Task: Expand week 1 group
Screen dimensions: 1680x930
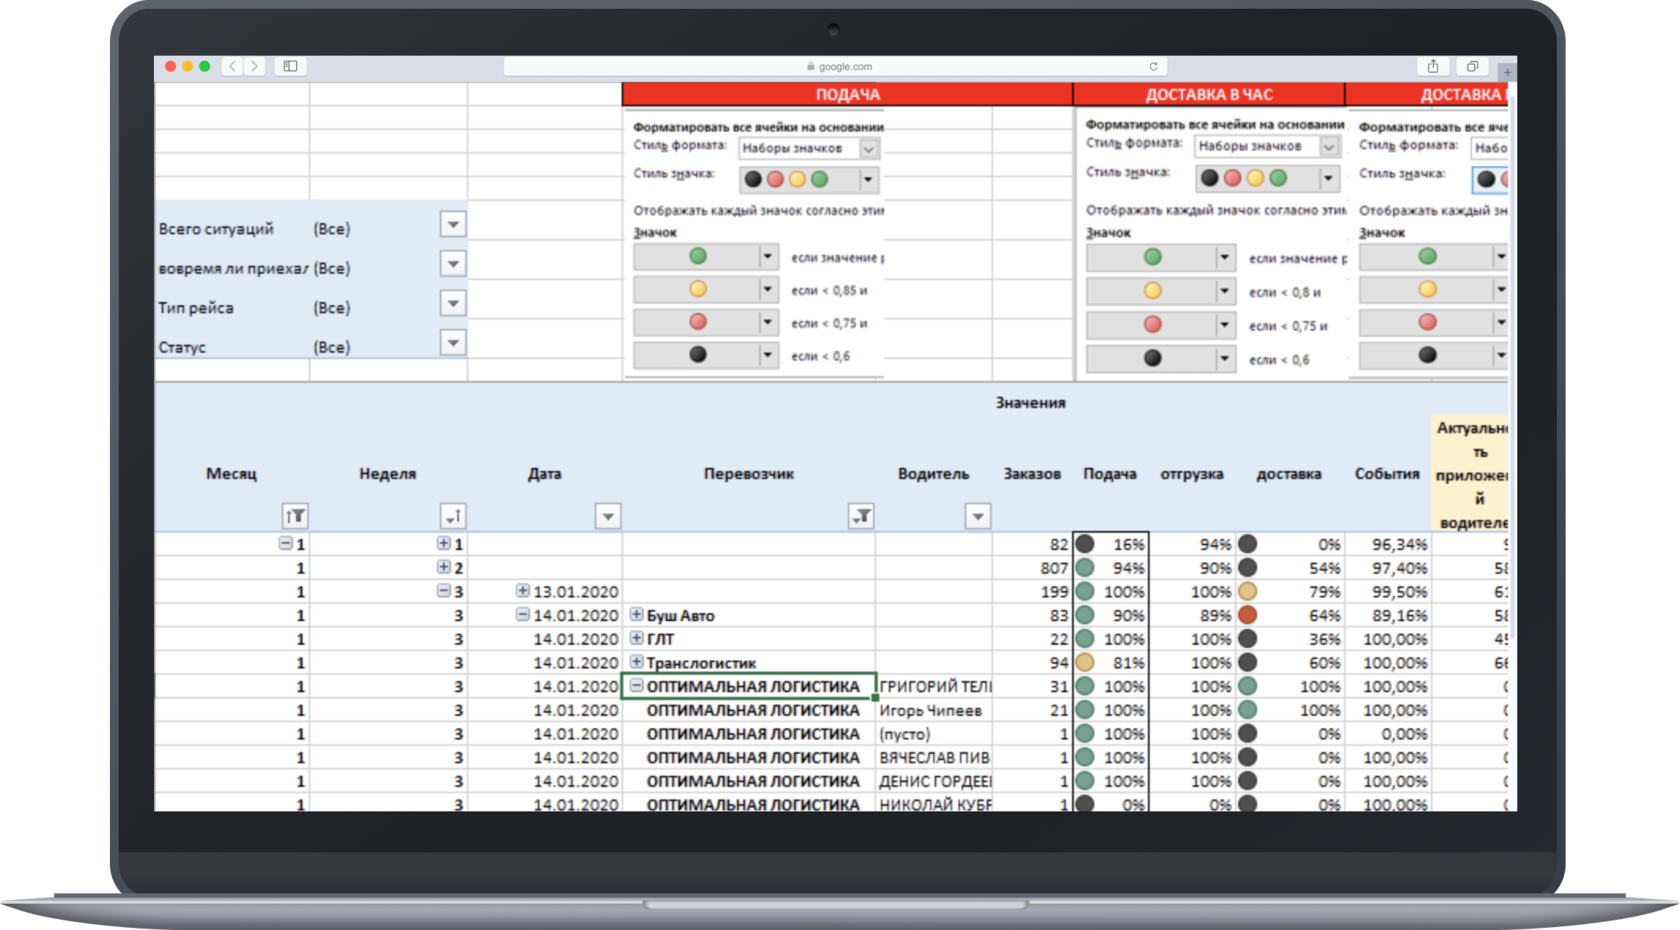Action: click(x=444, y=543)
